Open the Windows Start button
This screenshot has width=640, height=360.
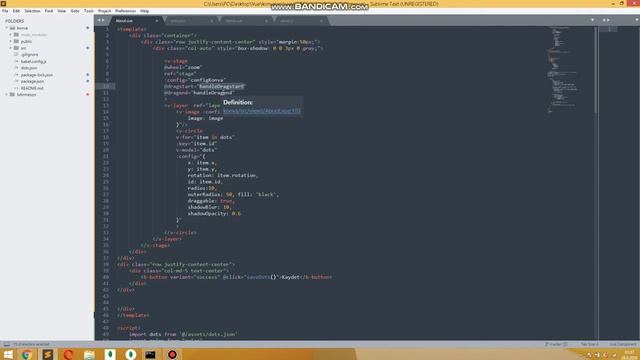pyautogui.click(x=8, y=354)
